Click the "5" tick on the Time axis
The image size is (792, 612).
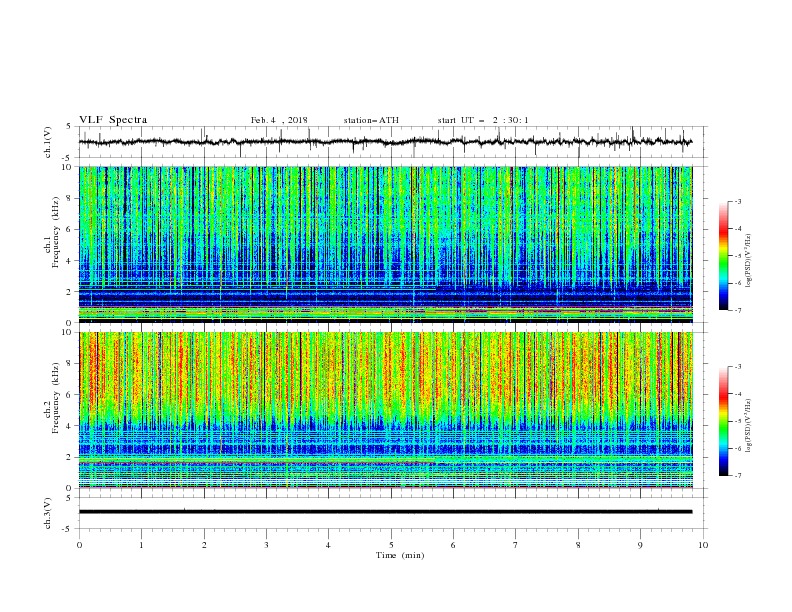coord(391,545)
